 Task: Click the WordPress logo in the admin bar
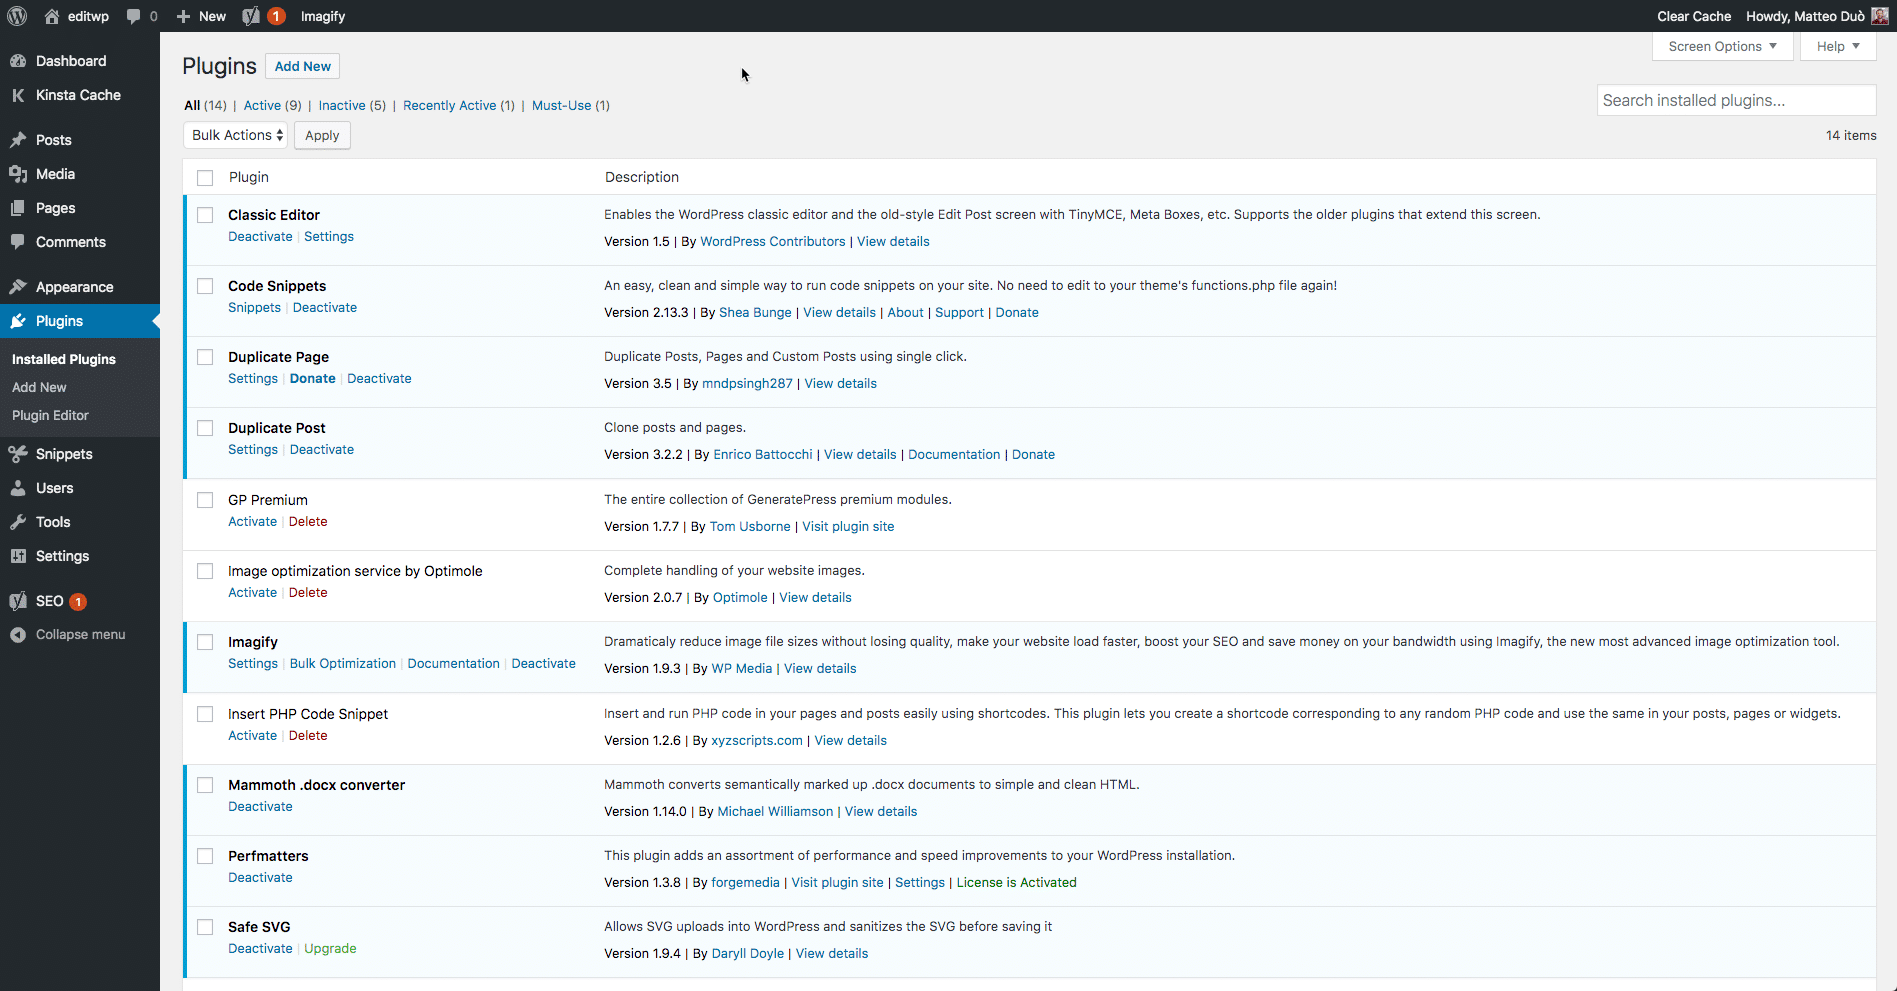[17, 16]
